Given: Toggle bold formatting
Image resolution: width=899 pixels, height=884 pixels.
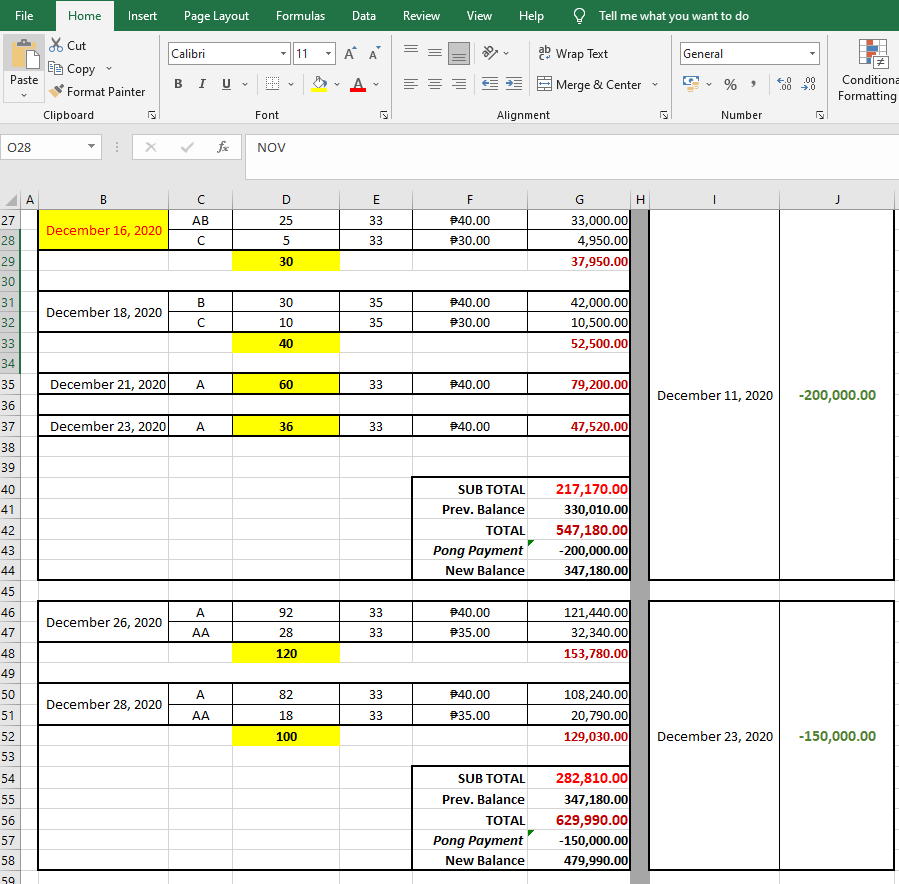Looking at the screenshot, I should (x=178, y=84).
